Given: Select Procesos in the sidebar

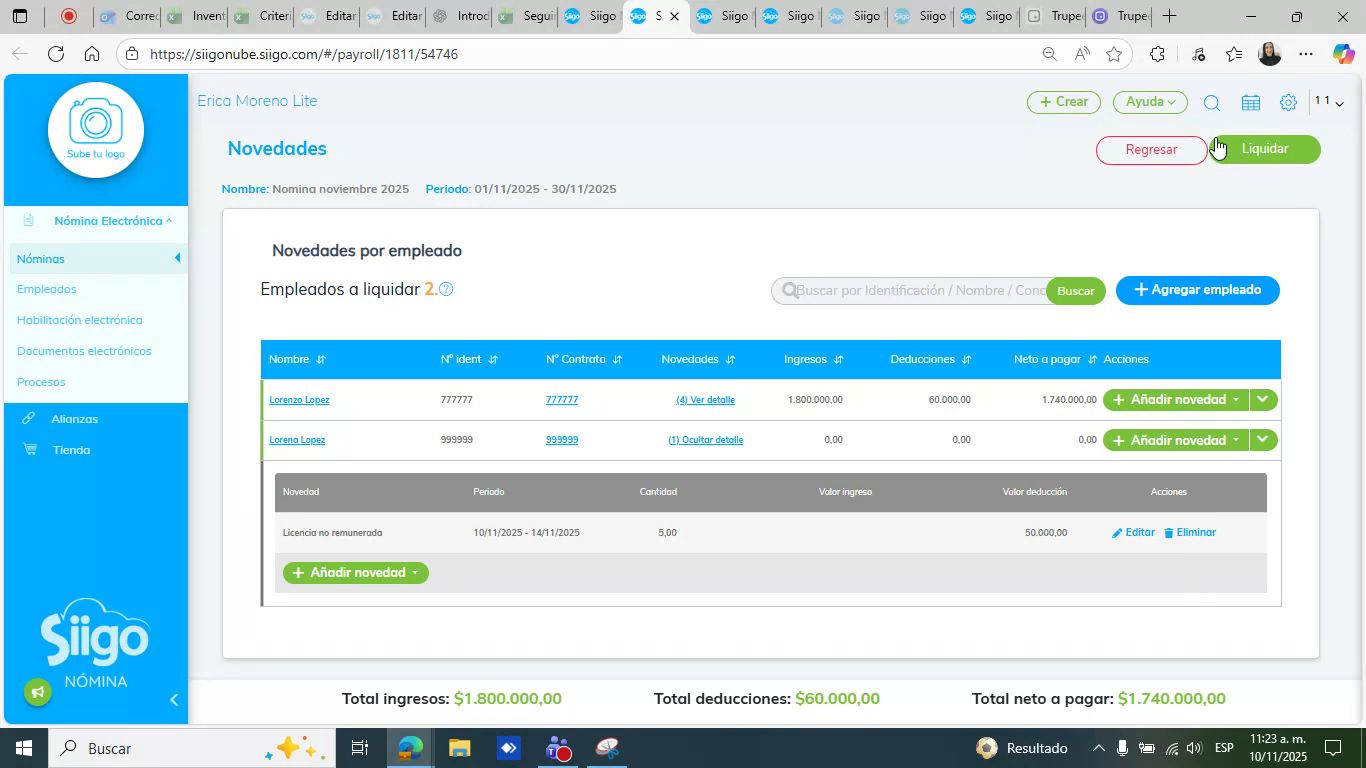Looking at the screenshot, I should pos(41,382).
